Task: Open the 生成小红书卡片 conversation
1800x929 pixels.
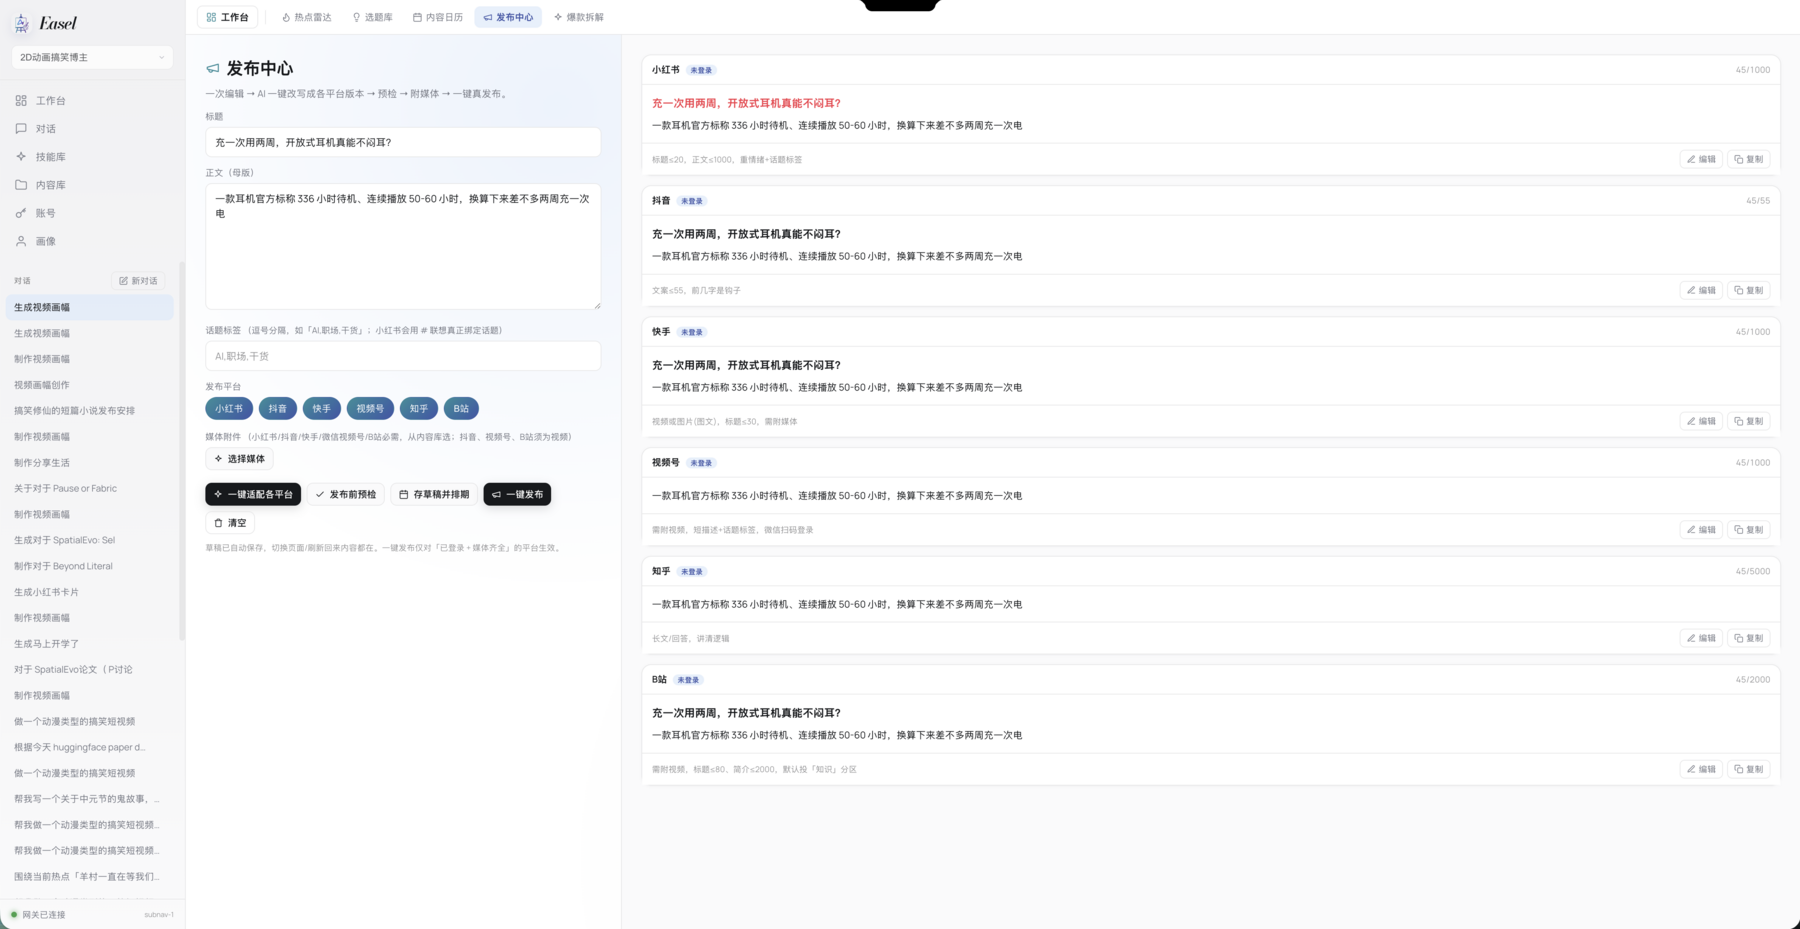Action: [90, 592]
